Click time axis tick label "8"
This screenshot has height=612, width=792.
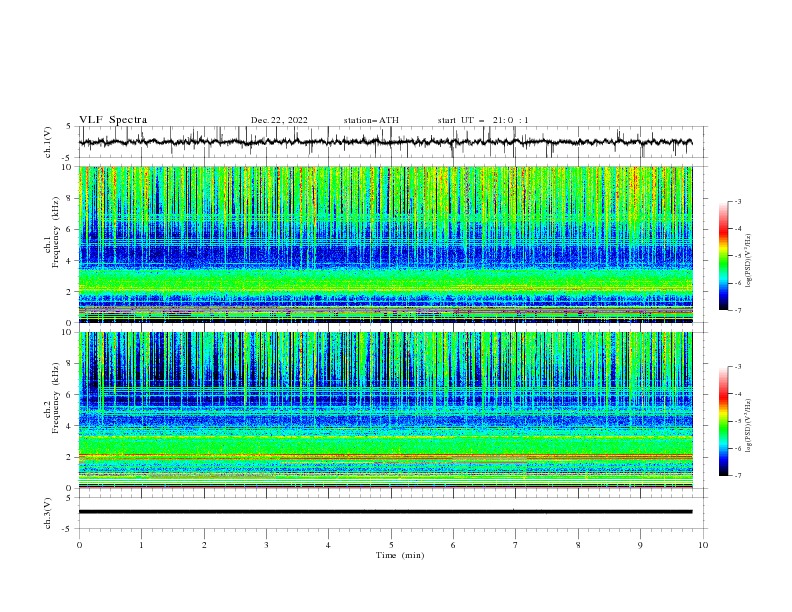[x=578, y=545]
